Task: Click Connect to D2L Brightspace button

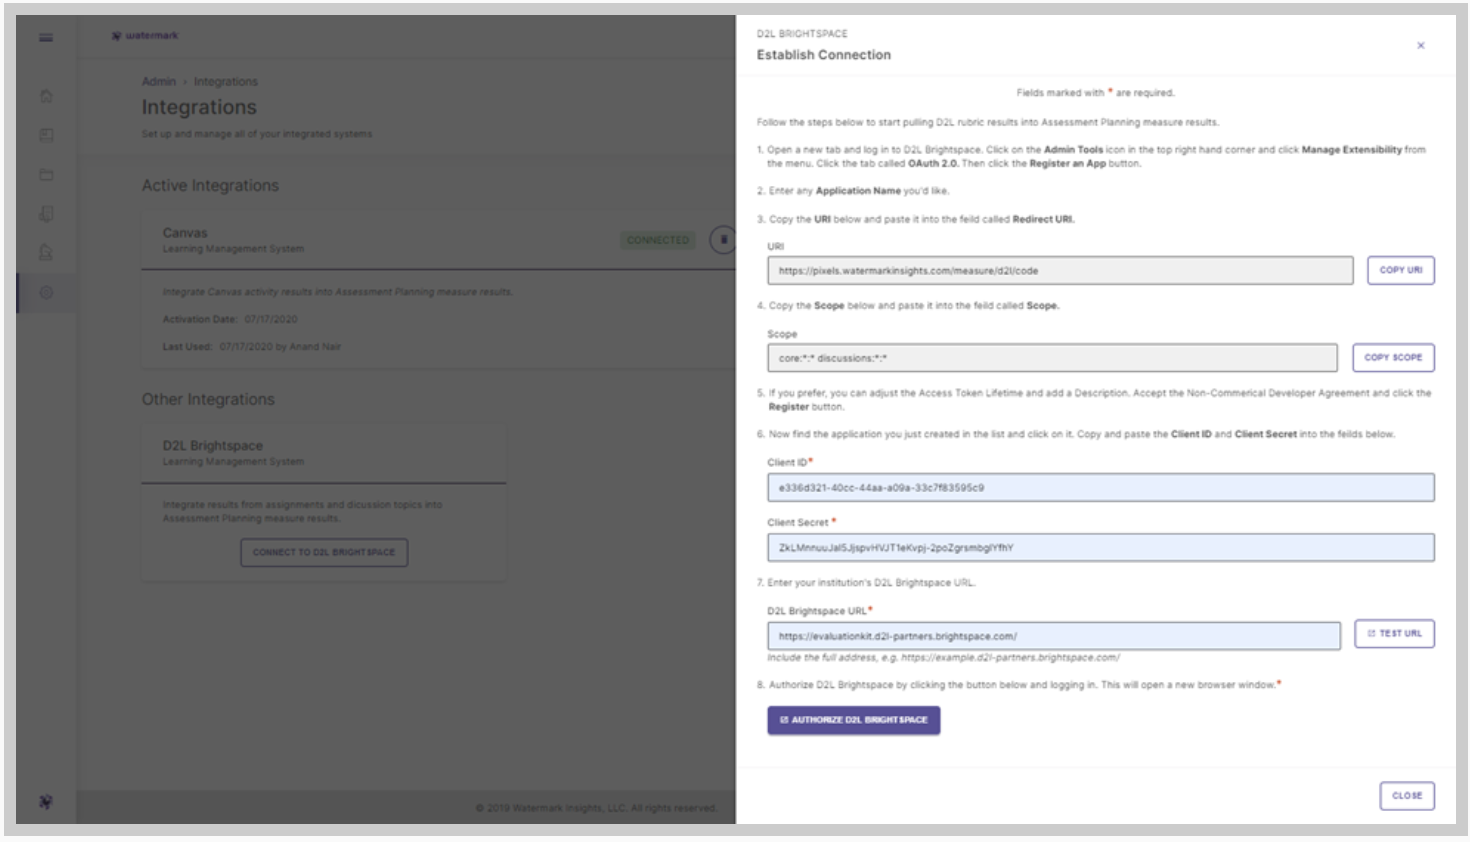Action: point(324,552)
